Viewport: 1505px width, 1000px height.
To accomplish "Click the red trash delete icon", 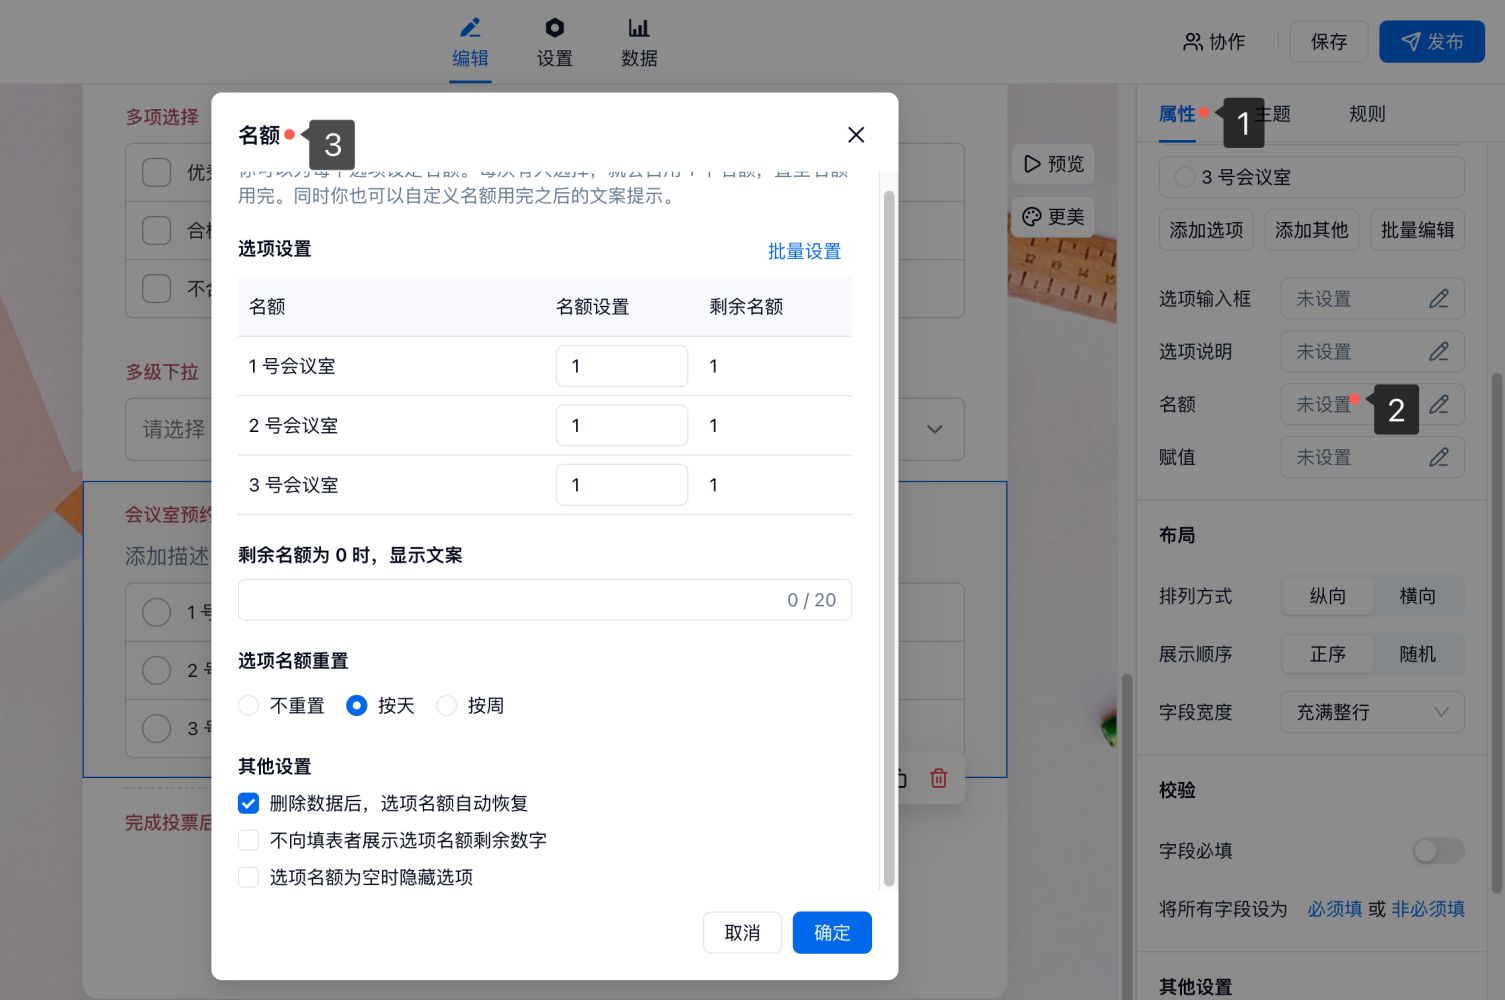I will pyautogui.click(x=939, y=779).
